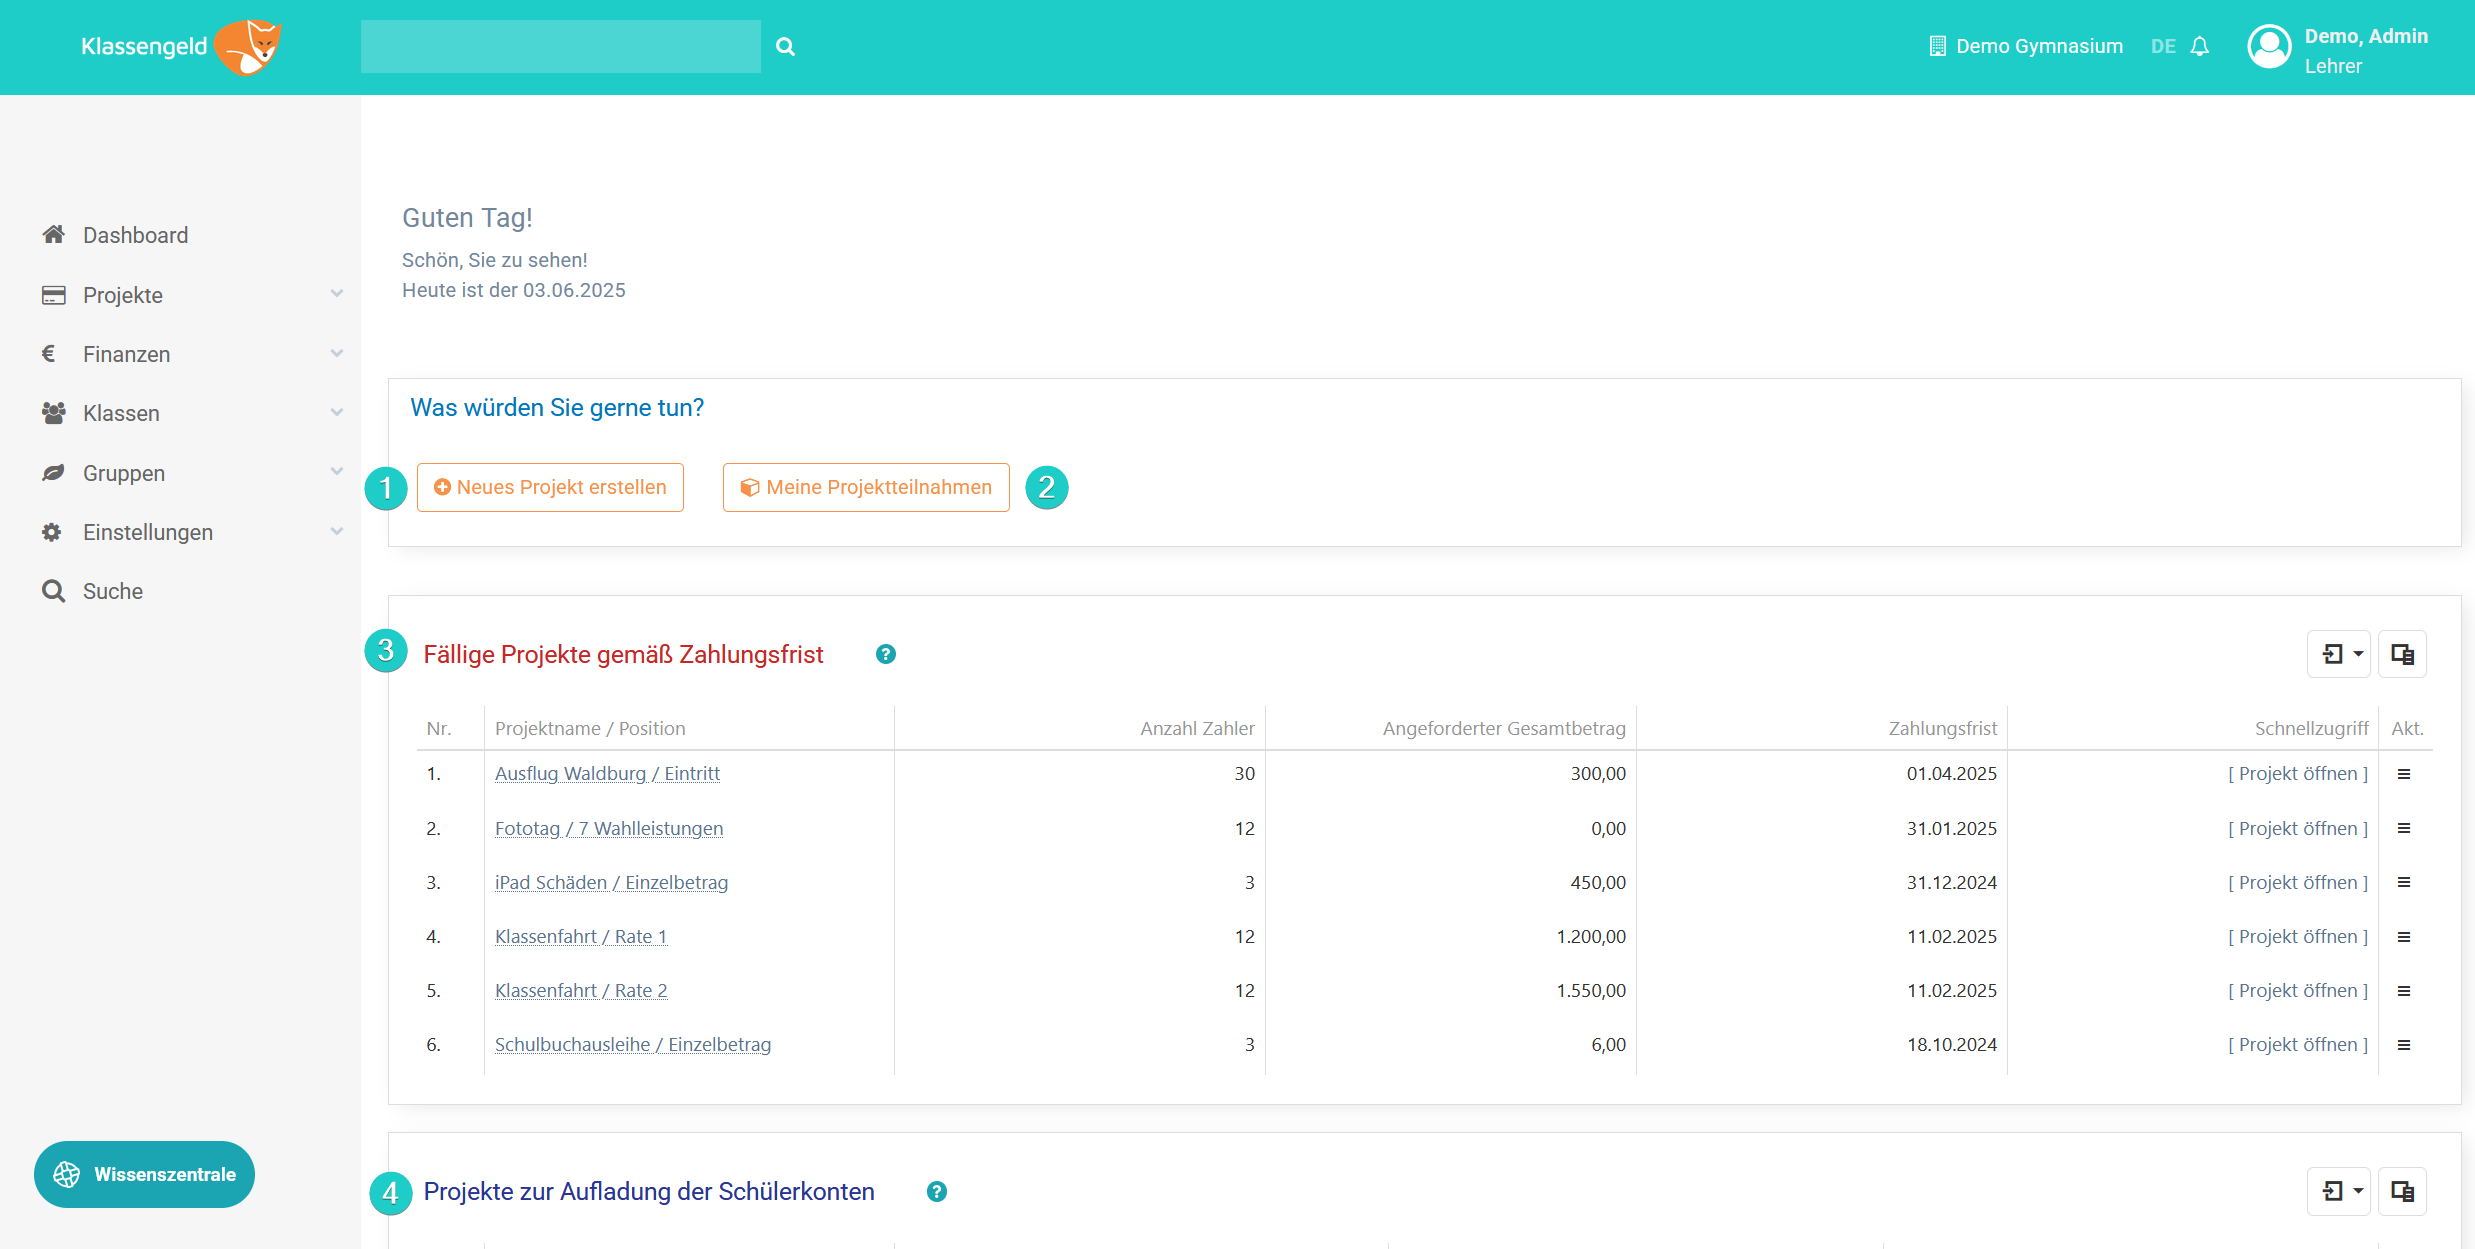Click the Einstellungen gear icon
This screenshot has width=2475, height=1249.
[52, 532]
